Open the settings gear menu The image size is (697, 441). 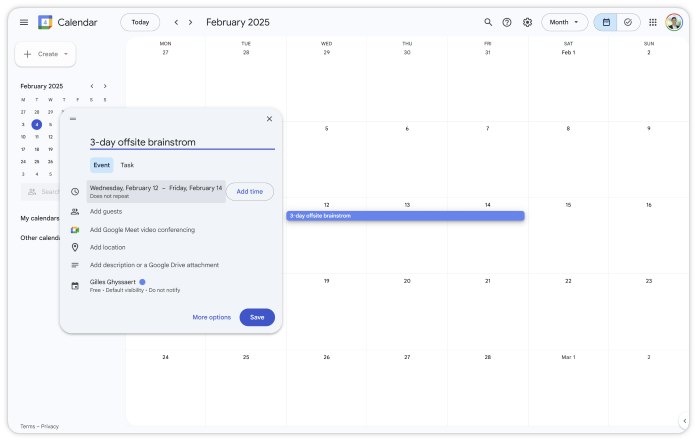[527, 22]
